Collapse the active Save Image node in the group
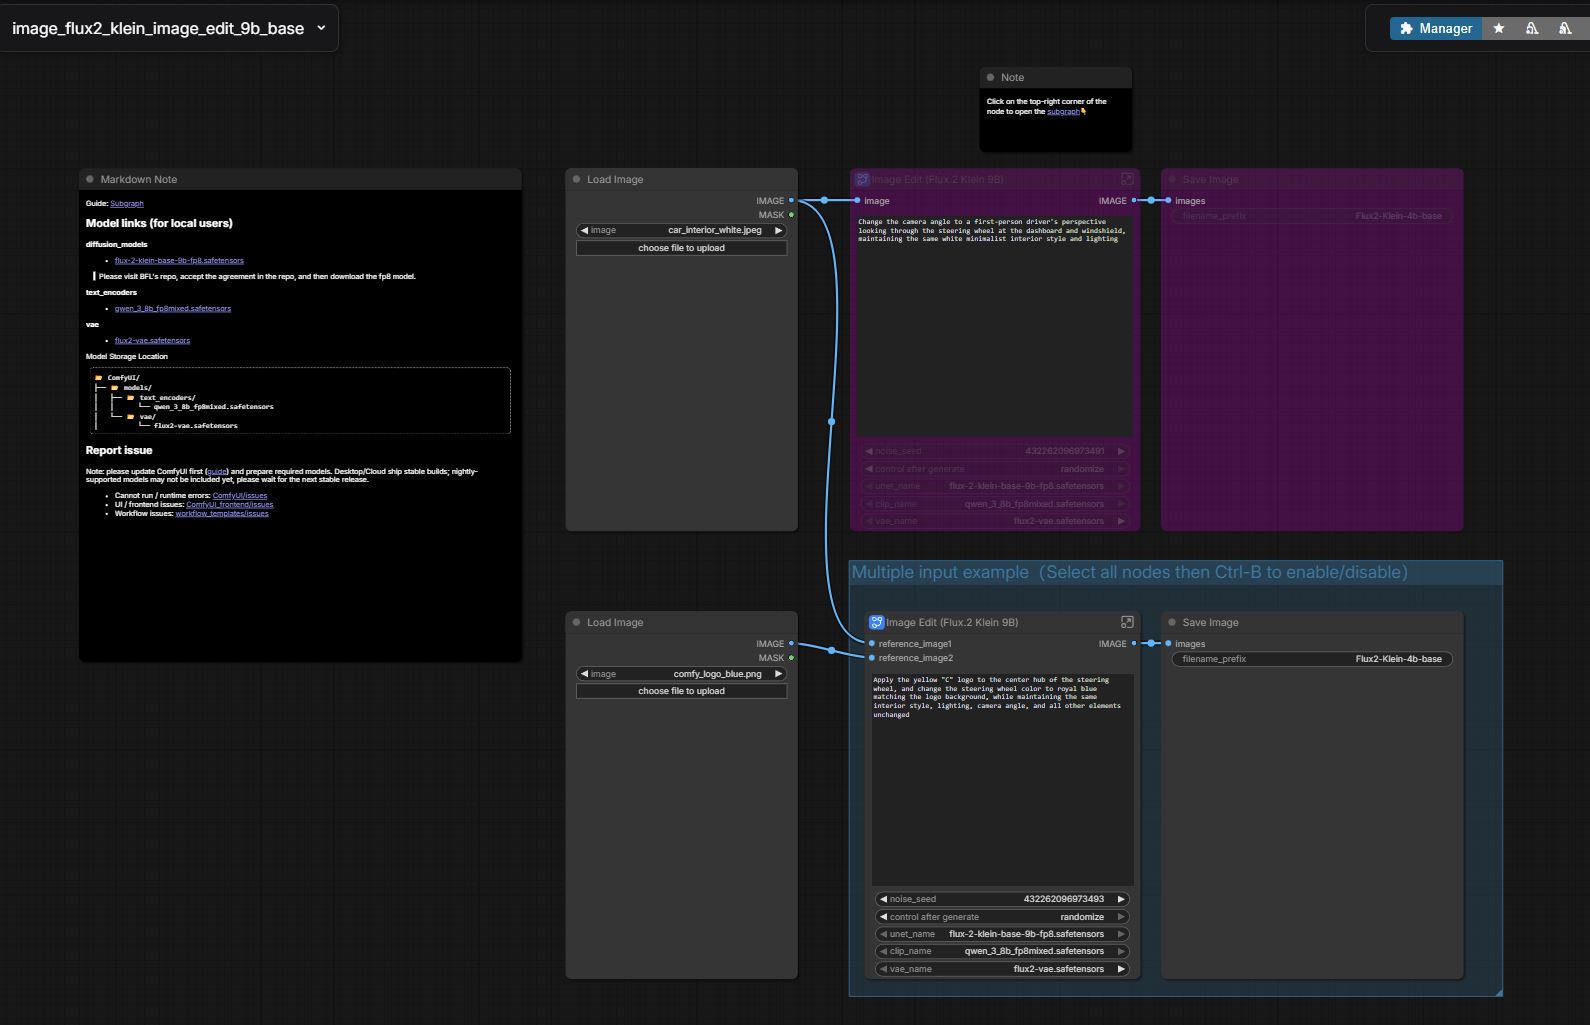The image size is (1590, 1025). (x=1172, y=622)
